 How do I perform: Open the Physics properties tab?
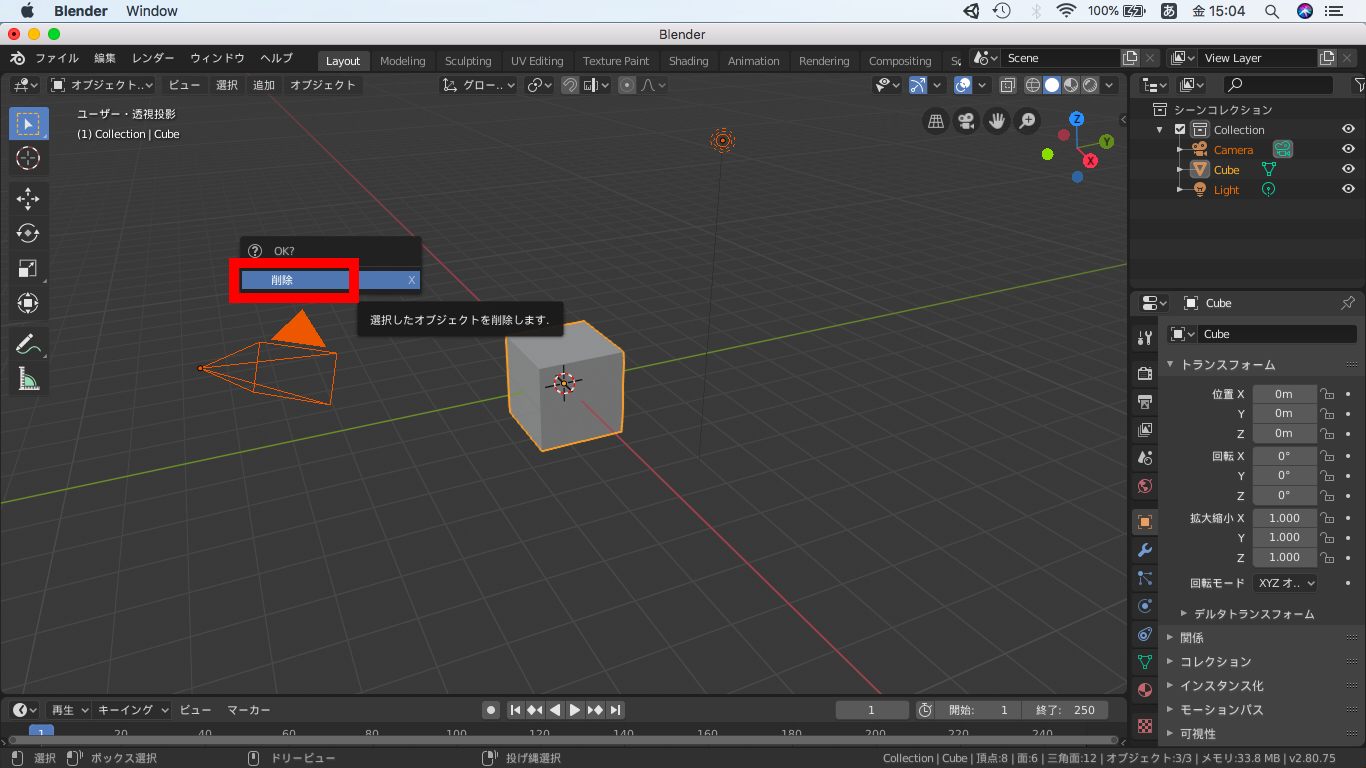1145,606
